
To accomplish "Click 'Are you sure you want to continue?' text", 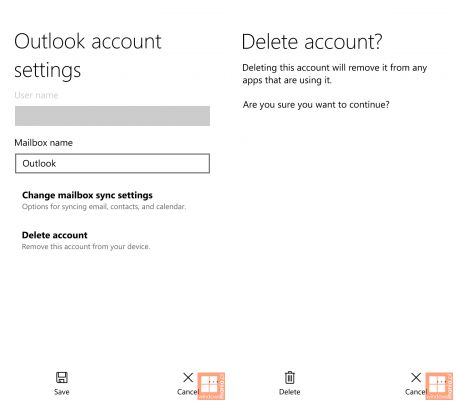I will click(x=316, y=105).
